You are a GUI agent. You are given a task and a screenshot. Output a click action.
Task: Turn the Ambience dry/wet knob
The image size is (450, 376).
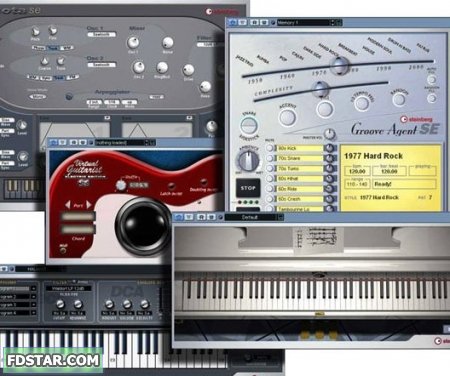point(248,160)
